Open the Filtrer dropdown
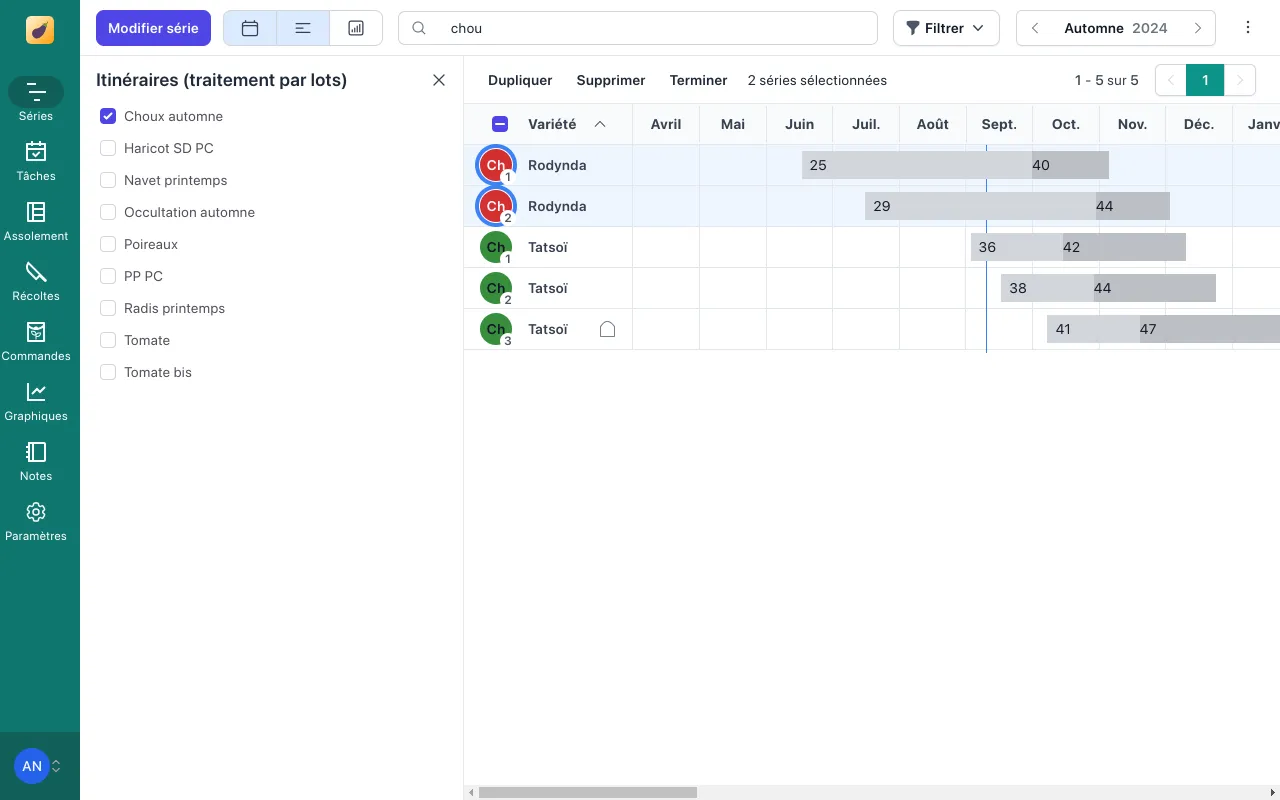 (x=945, y=28)
